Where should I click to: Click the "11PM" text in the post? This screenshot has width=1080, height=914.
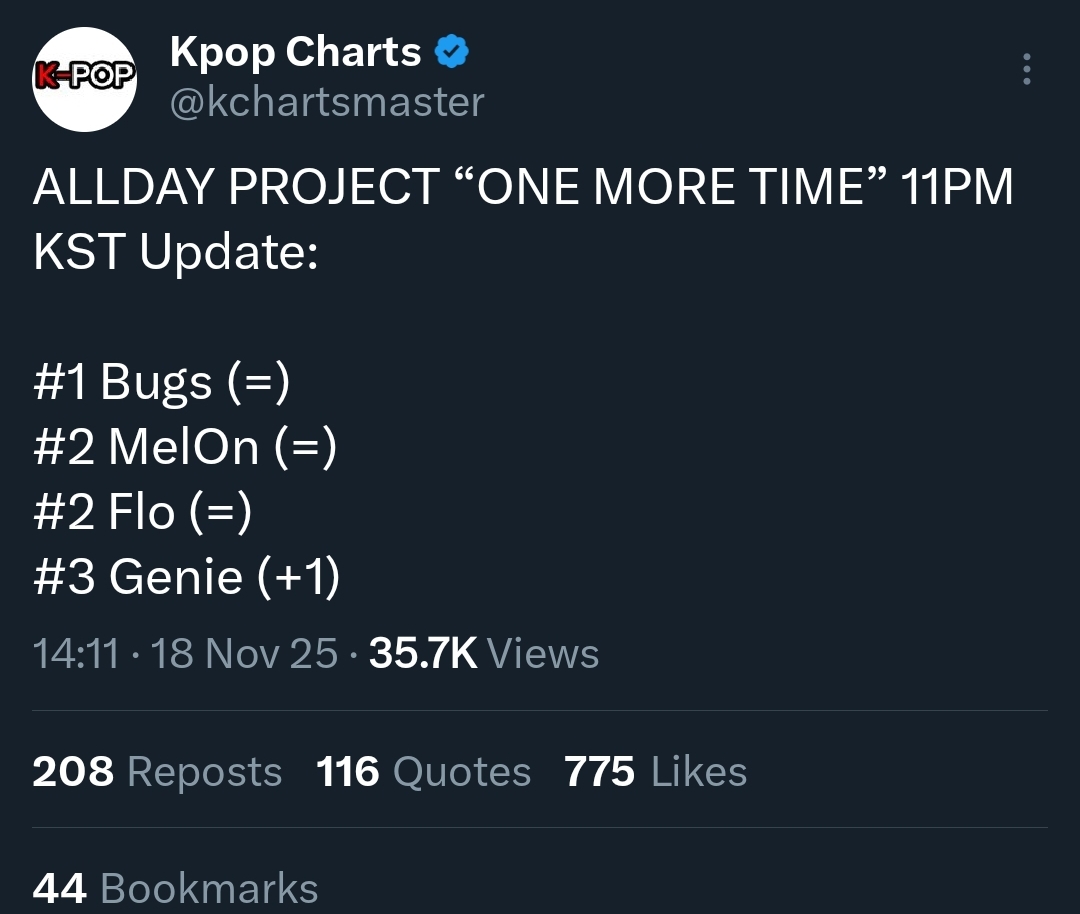click(956, 188)
